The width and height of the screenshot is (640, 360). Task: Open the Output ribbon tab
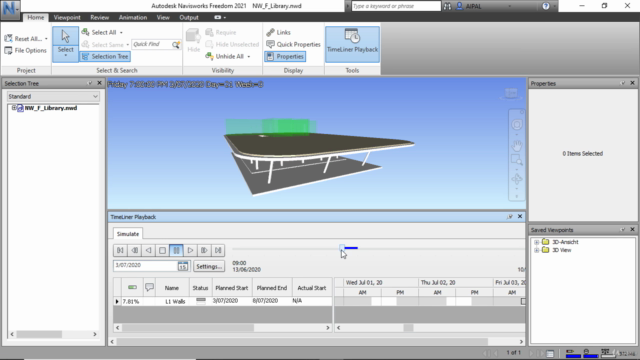(189, 18)
